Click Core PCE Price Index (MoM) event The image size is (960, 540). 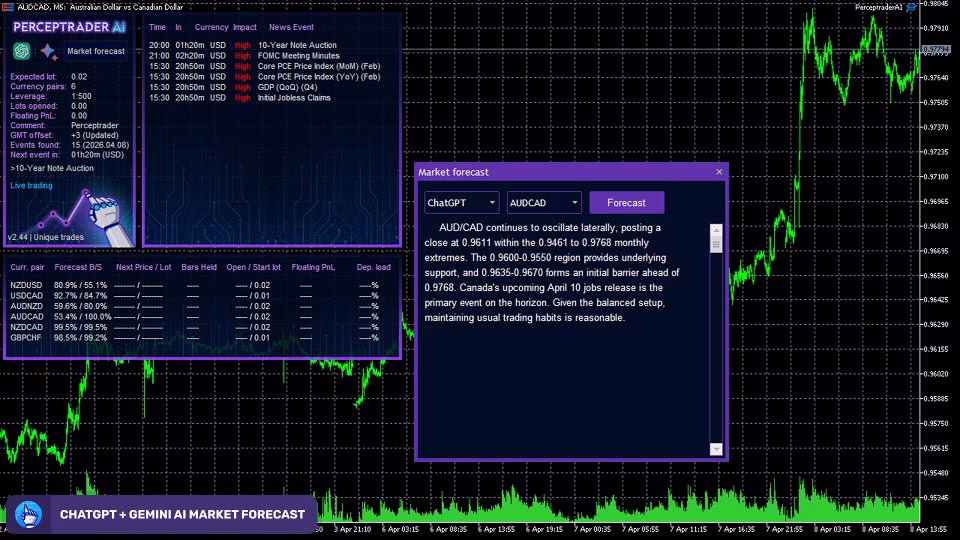pos(319,66)
